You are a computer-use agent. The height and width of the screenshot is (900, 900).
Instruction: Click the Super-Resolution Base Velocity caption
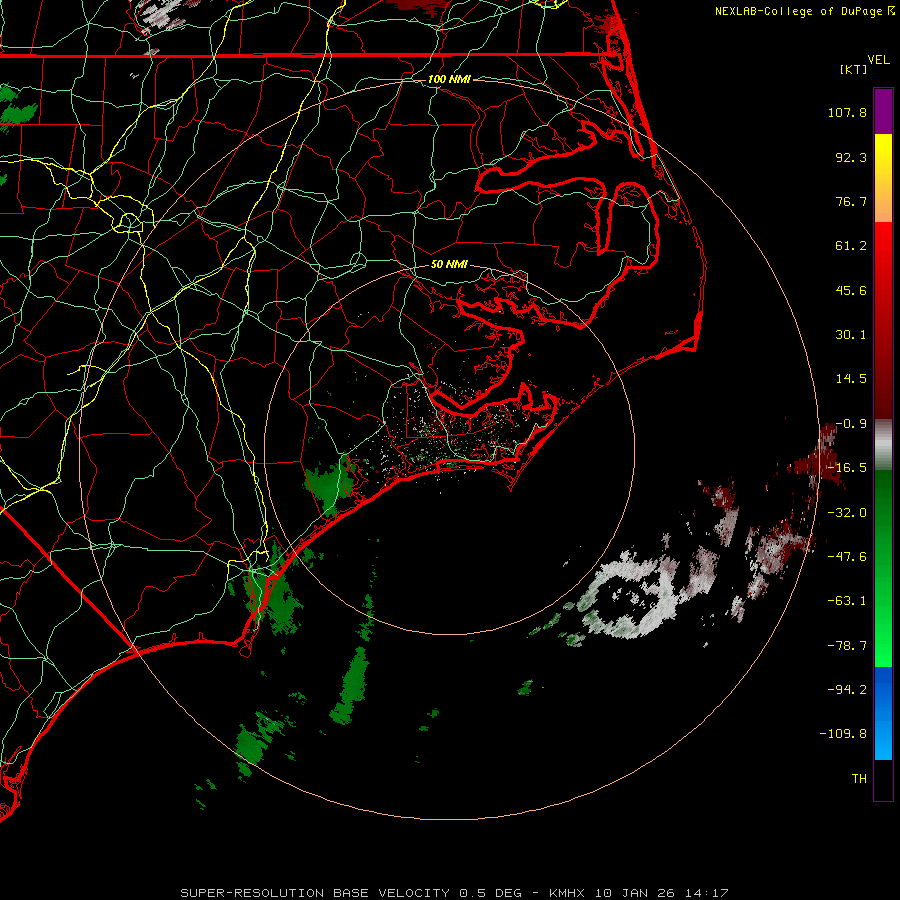454,893
